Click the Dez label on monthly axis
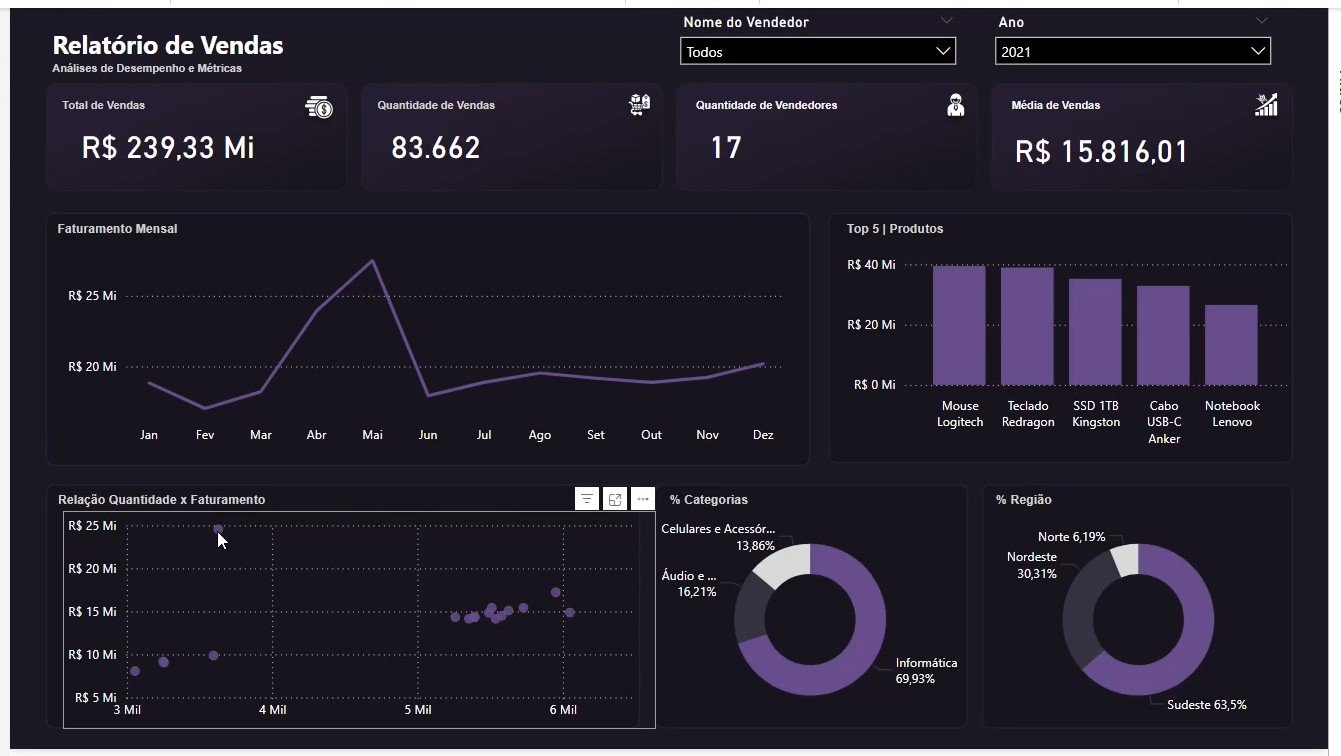1341x756 pixels. pos(763,435)
